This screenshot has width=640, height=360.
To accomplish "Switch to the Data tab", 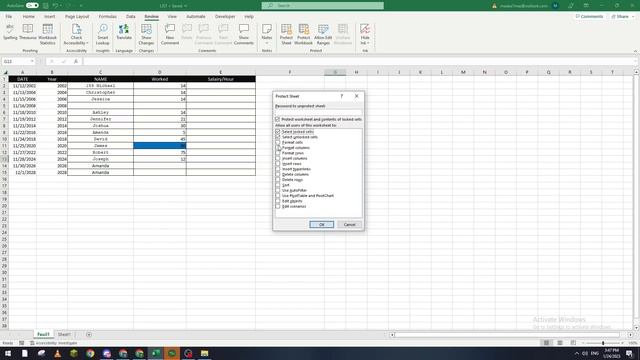I will [x=131, y=17].
